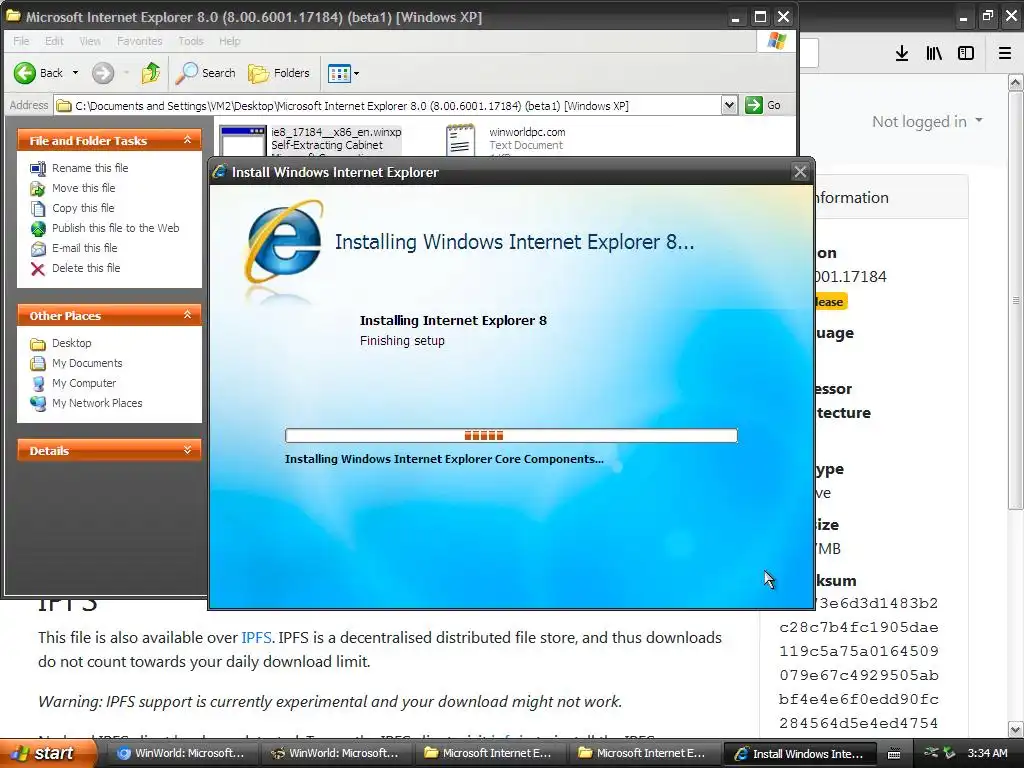Expand the Address bar dropdown arrow

(729, 105)
